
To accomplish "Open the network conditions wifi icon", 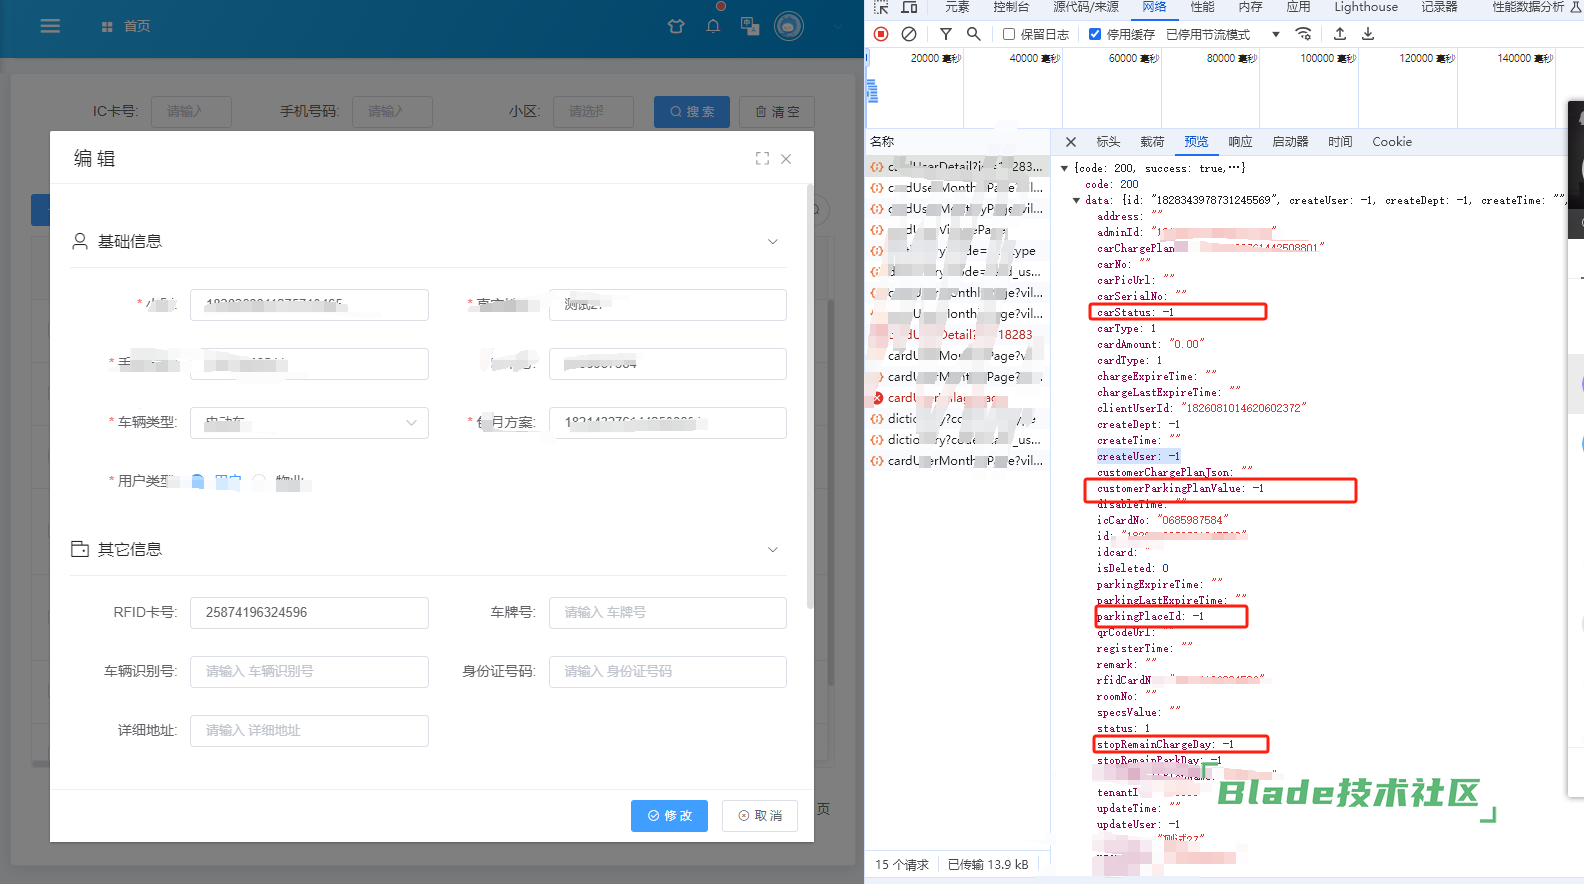I will [1303, 34].
